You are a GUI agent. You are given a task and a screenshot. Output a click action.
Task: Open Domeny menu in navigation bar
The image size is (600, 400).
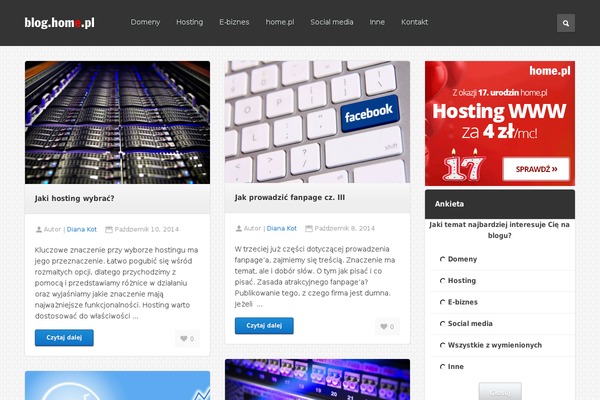coord(145,22)
